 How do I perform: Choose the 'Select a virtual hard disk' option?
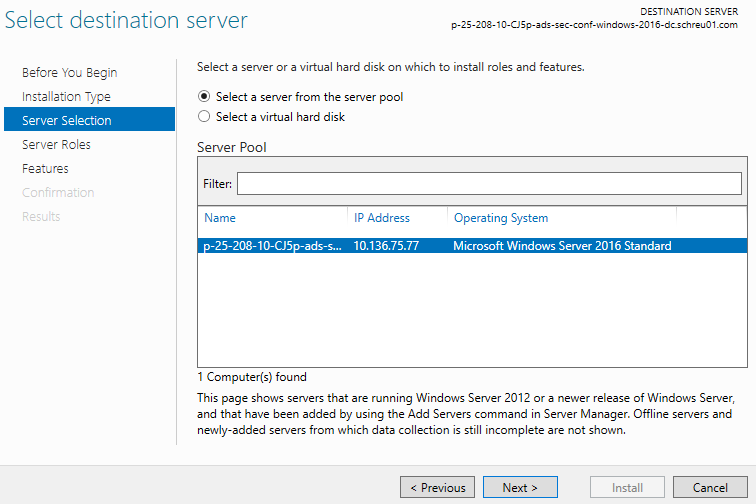pyautogui.click(x=205, y=117)
